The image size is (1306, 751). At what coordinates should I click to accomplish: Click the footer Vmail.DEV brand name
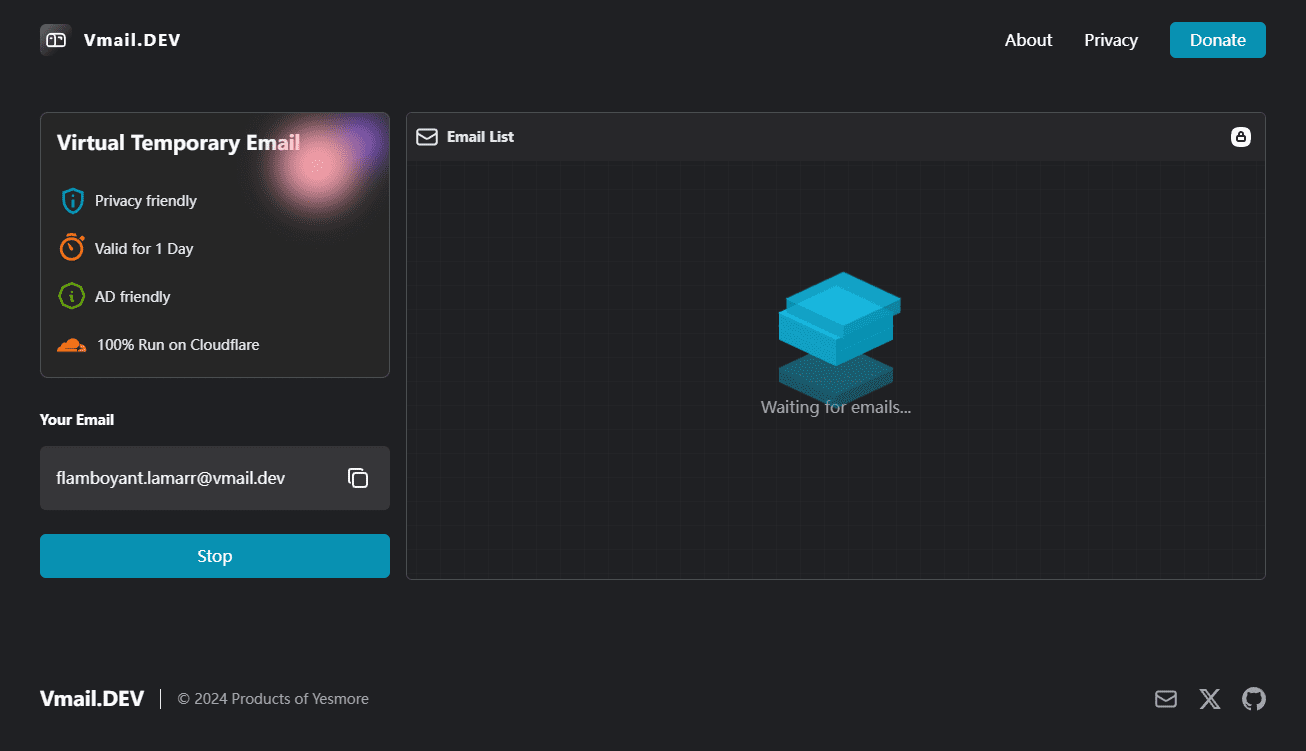tap(92, 699)
